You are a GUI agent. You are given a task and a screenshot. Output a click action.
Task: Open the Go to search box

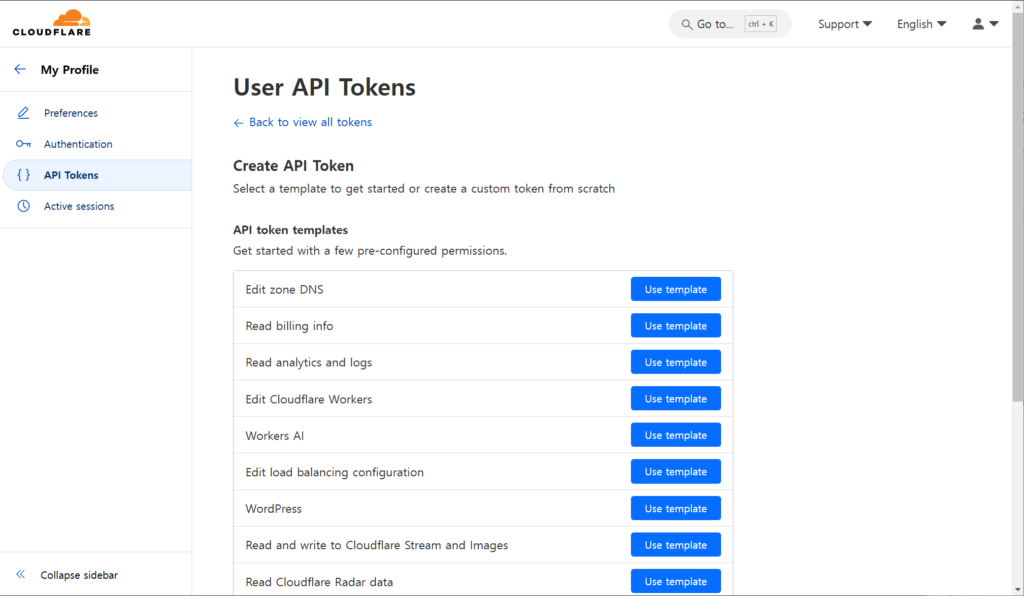coord(729,24)
